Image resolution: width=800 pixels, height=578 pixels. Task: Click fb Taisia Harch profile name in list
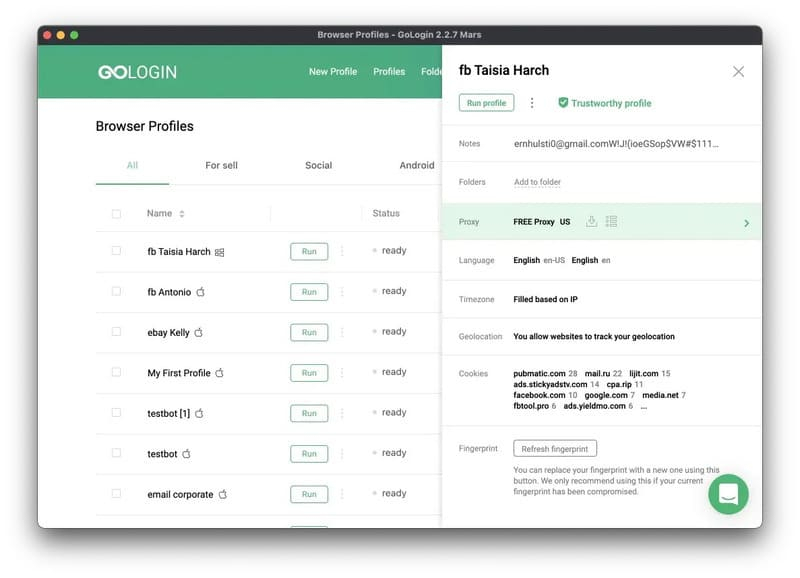pyautogui.click(x=179, y=252)
